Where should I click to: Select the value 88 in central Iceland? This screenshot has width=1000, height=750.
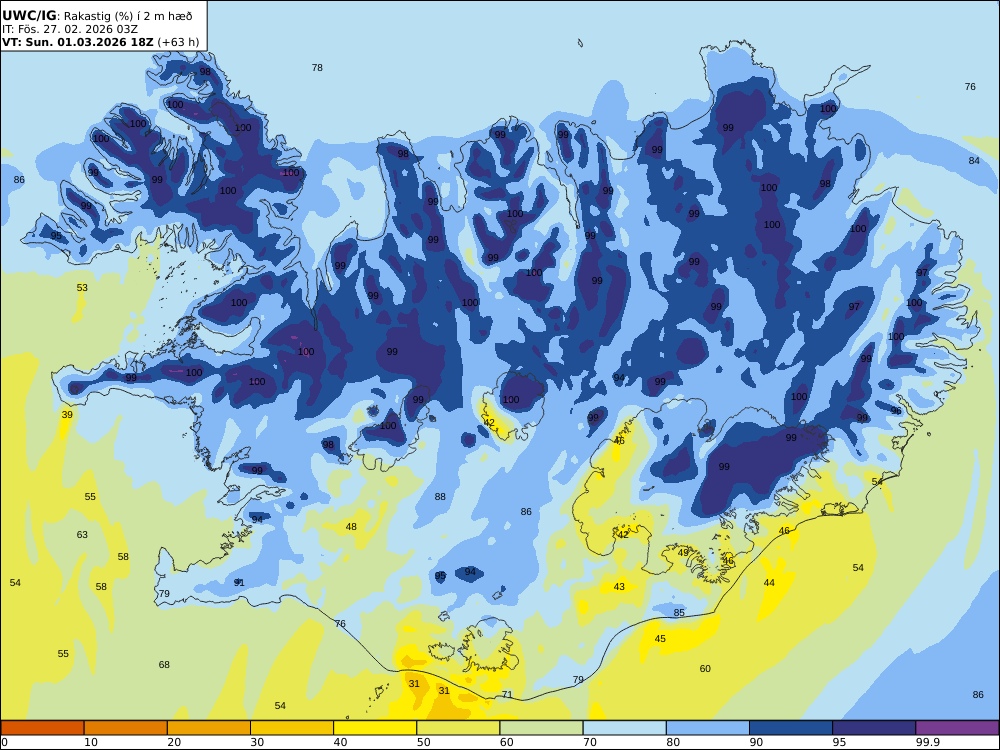(x=440, y=497)
